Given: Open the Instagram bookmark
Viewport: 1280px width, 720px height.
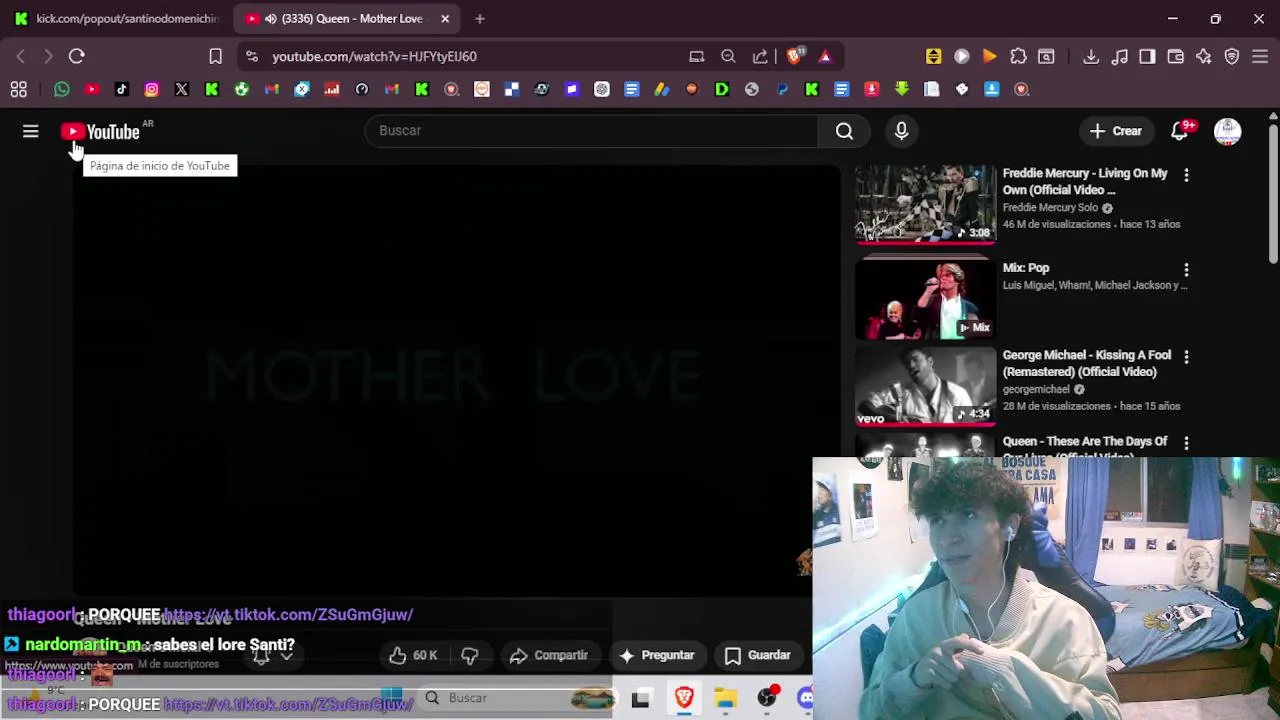Looking at the screenshot, I should coord(152,89).
